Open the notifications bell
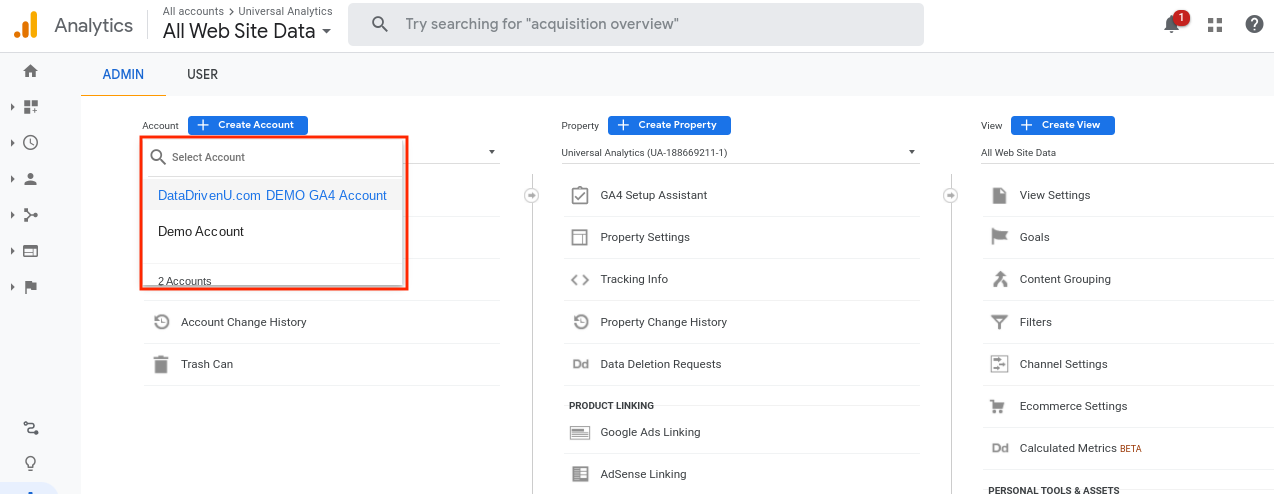Viewport: 1274px width, 494px height. click(1172, 25)
